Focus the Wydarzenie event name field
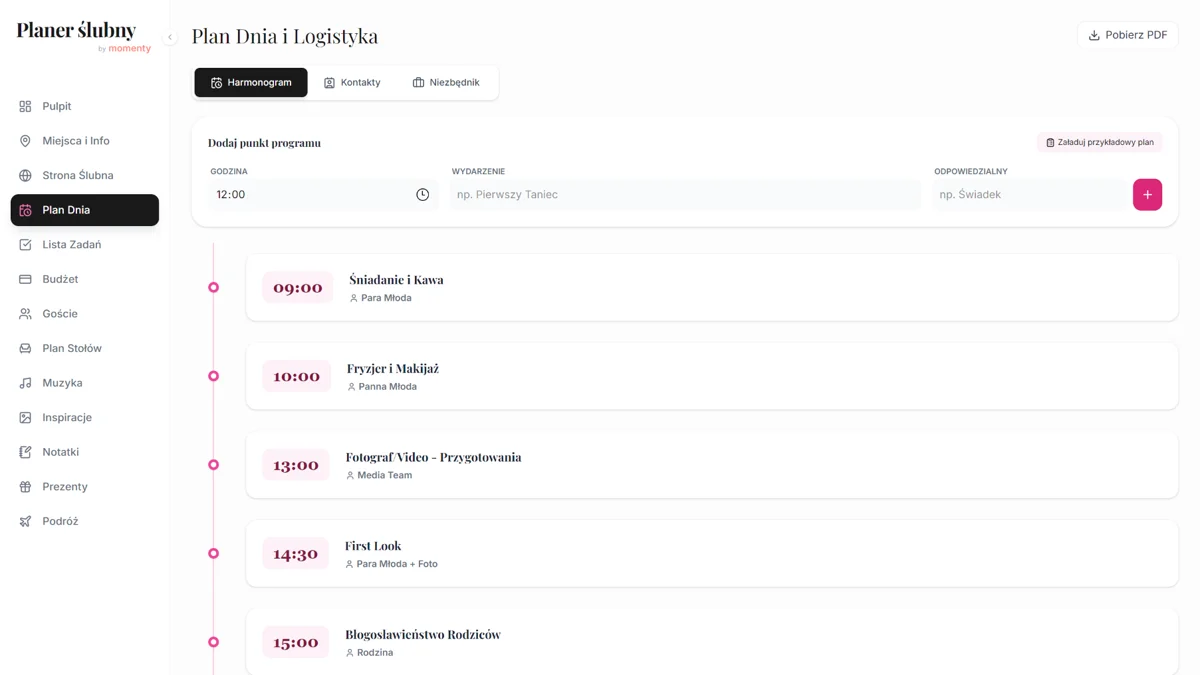 click(685, 195)
